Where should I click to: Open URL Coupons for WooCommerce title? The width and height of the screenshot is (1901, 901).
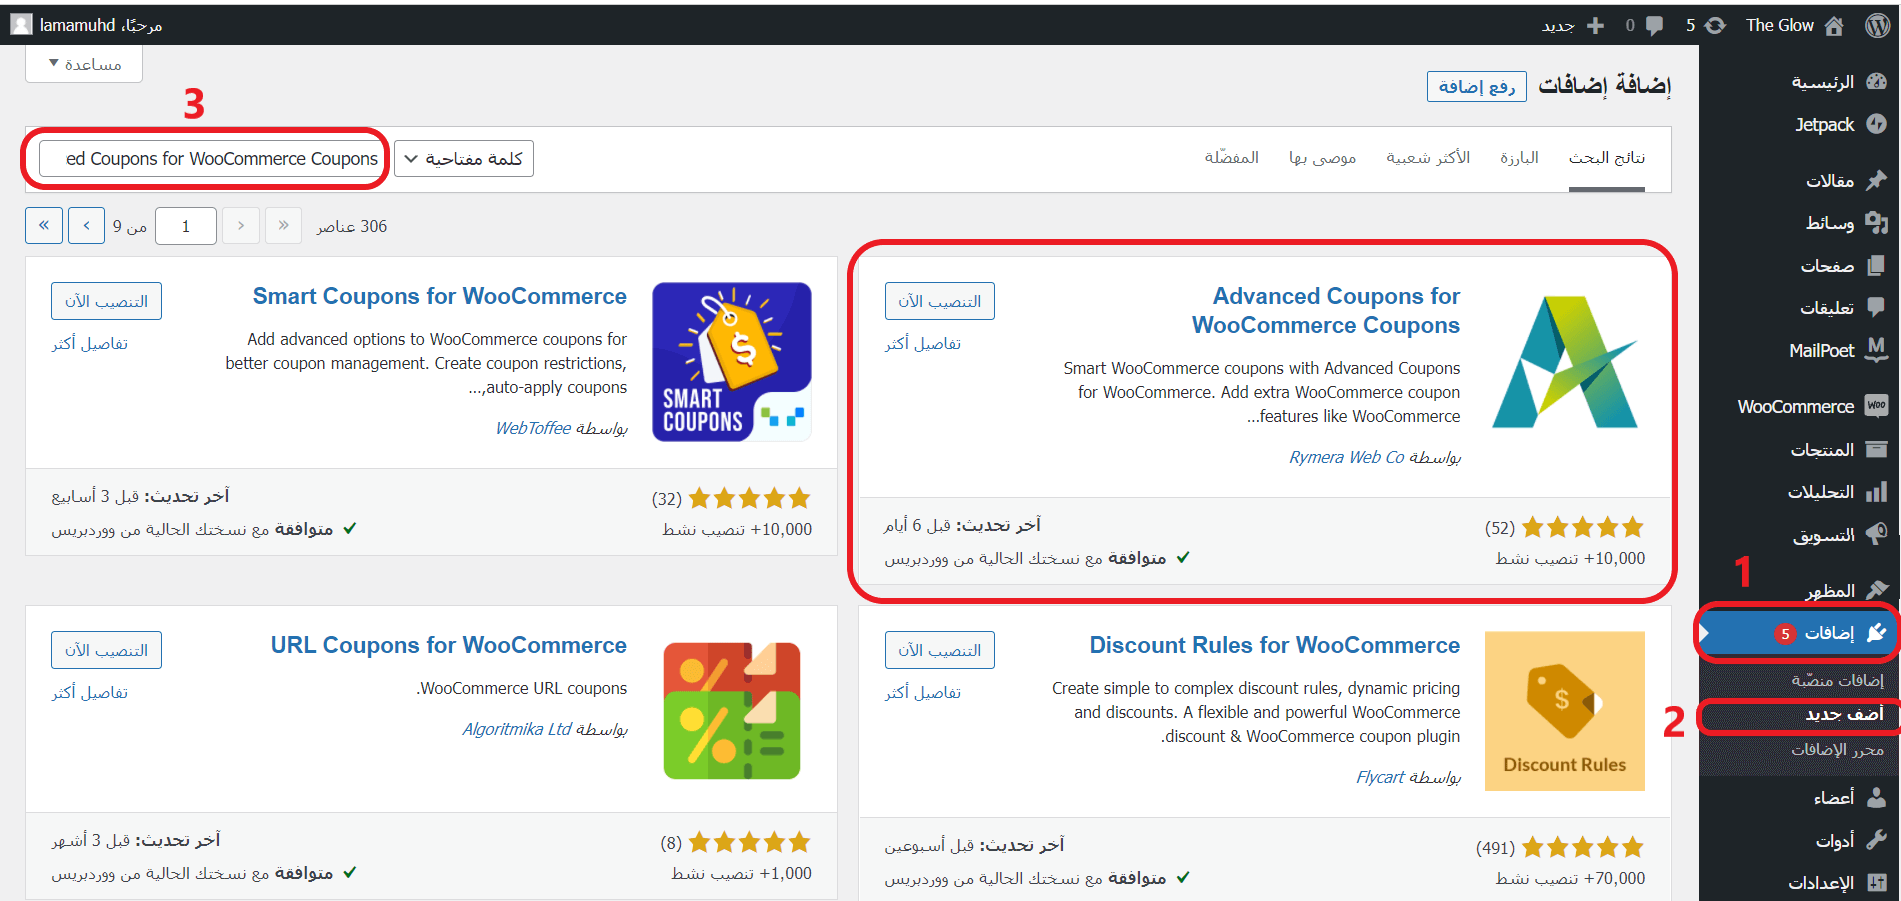[x=449, y=645]
